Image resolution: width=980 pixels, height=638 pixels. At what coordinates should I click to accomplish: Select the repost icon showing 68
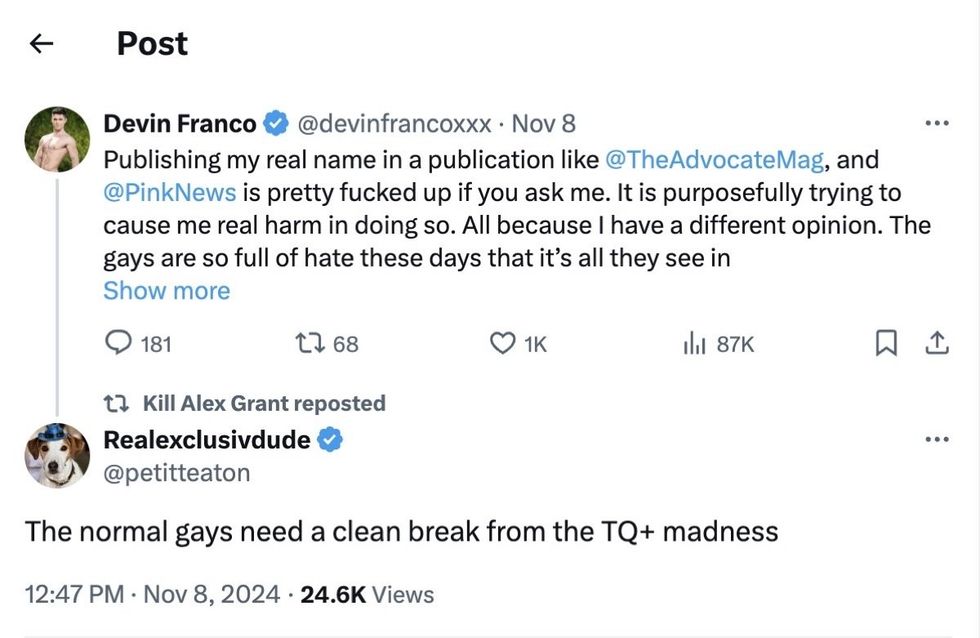(x=310, y=343)
